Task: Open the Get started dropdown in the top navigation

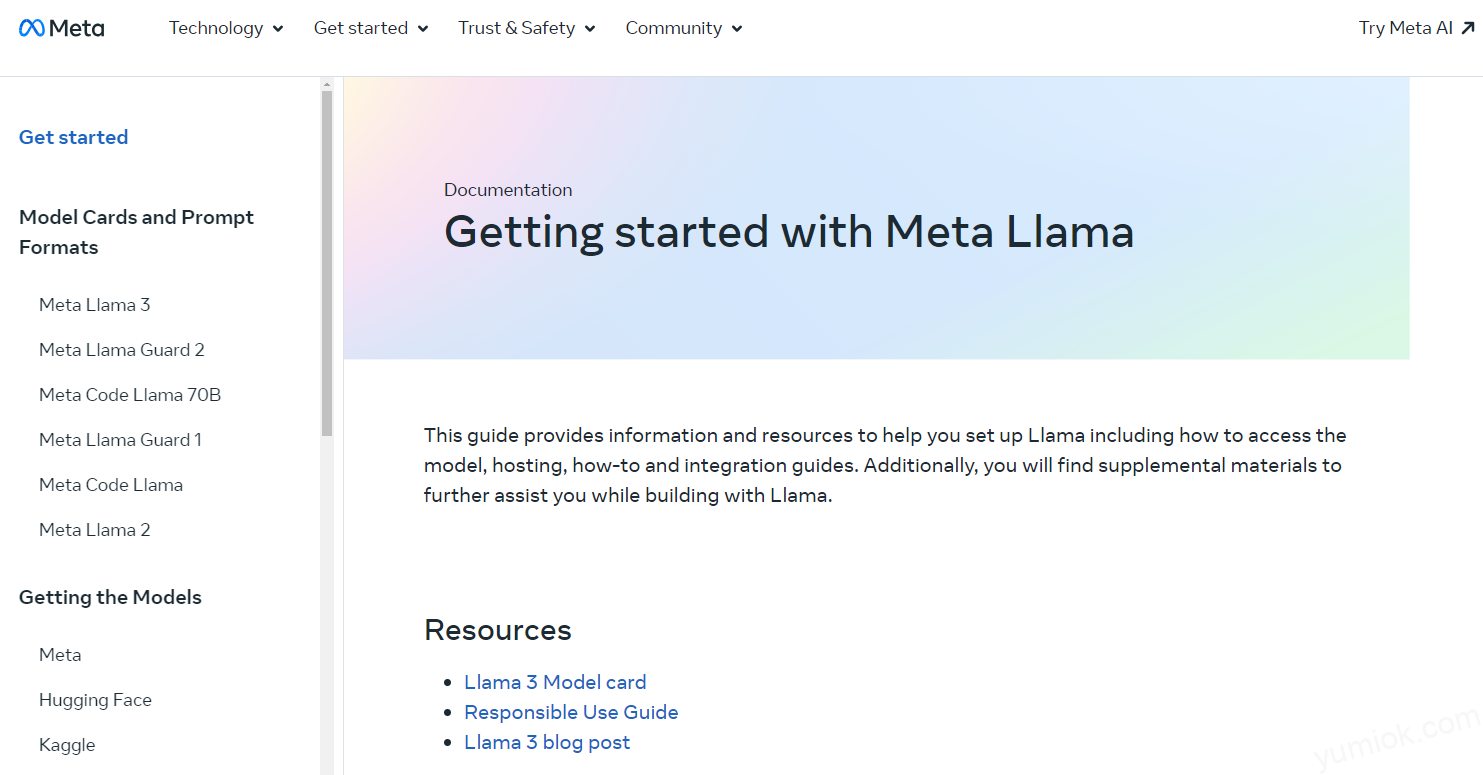Action: coord(371,28)
